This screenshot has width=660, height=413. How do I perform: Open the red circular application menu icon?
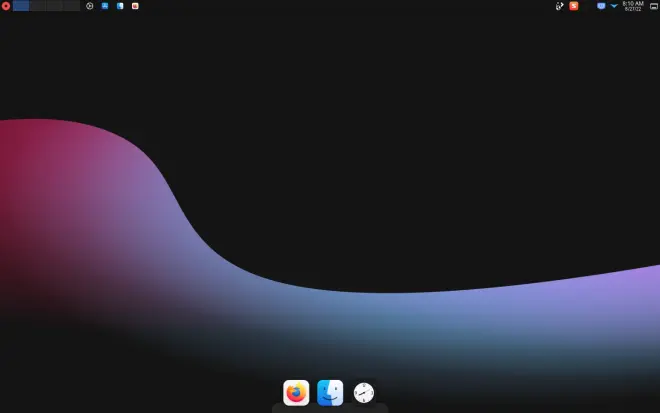(x=5, y=6)
